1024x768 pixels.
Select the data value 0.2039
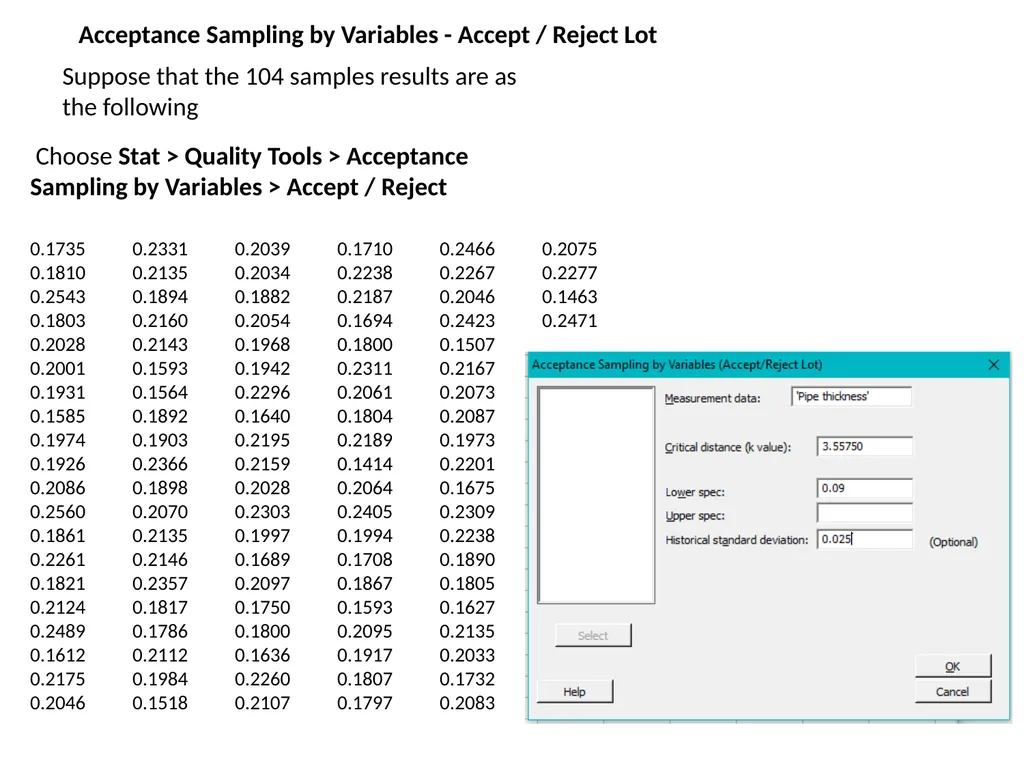tap(263, 249)
